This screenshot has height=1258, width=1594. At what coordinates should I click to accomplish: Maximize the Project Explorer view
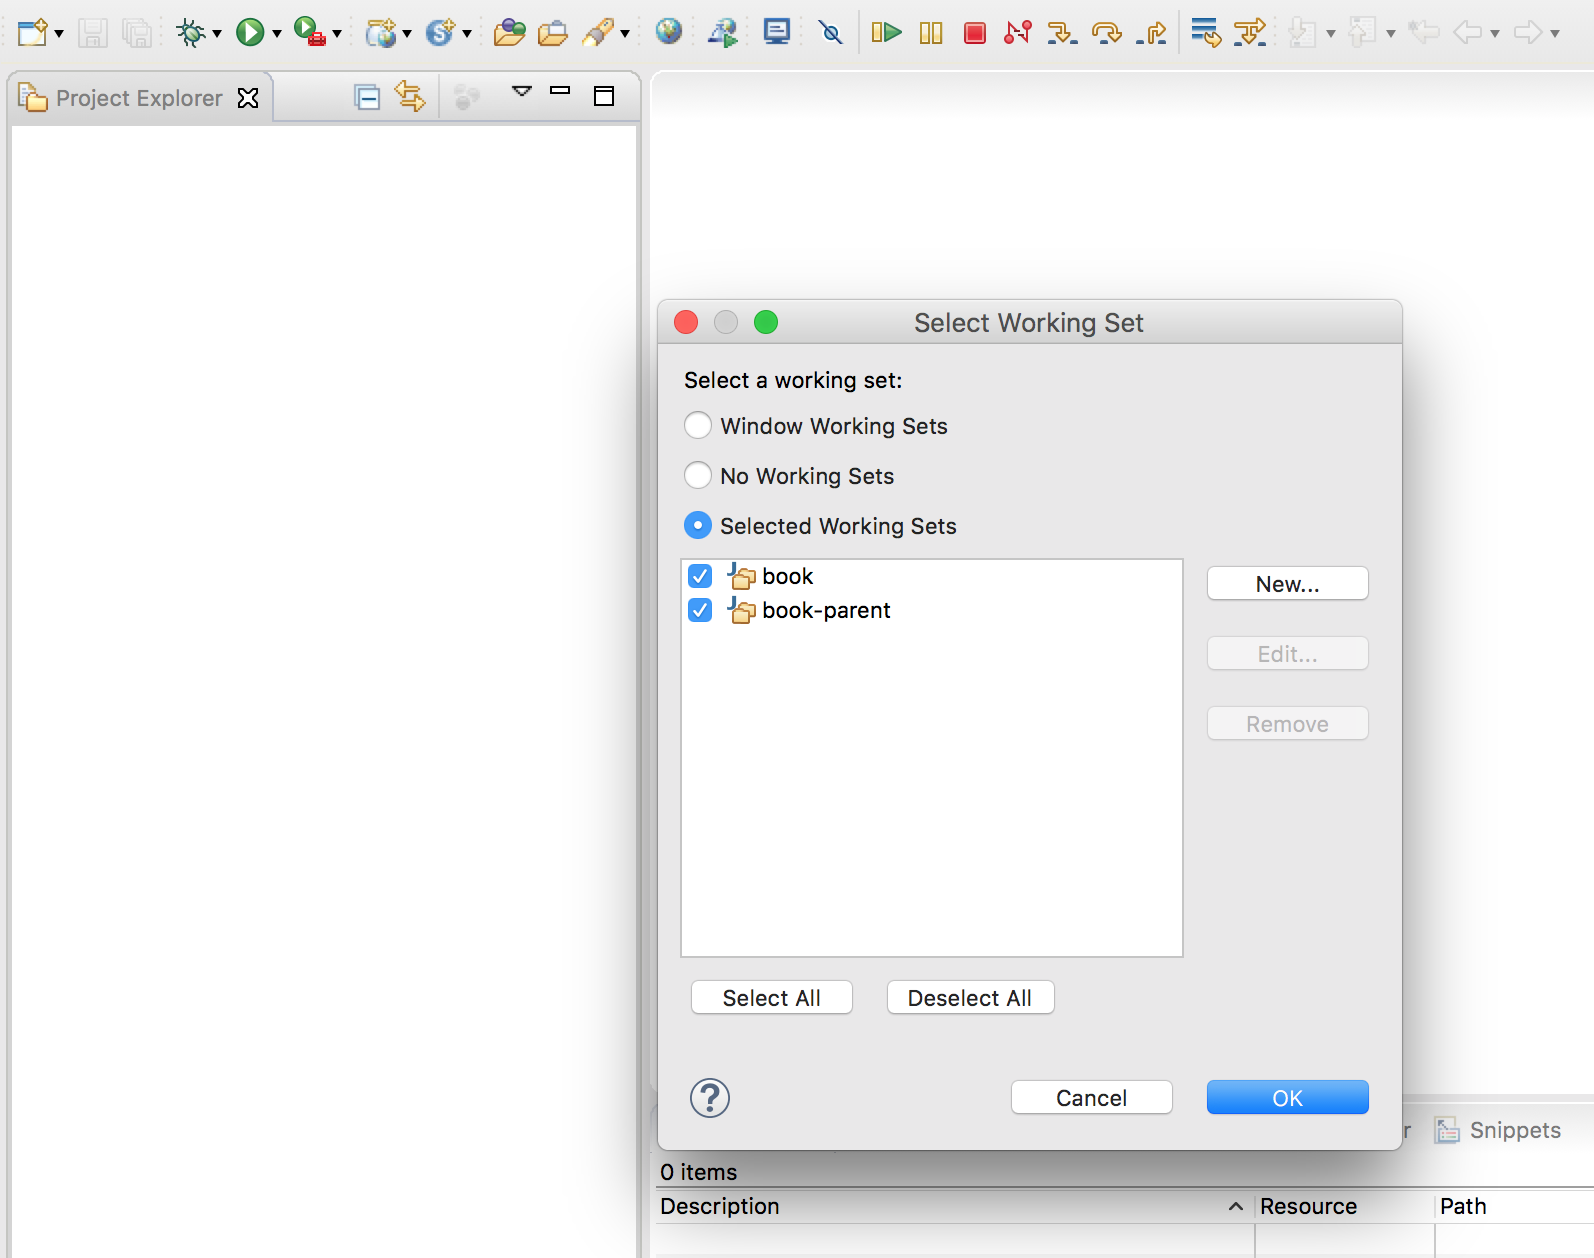[604, 96]
